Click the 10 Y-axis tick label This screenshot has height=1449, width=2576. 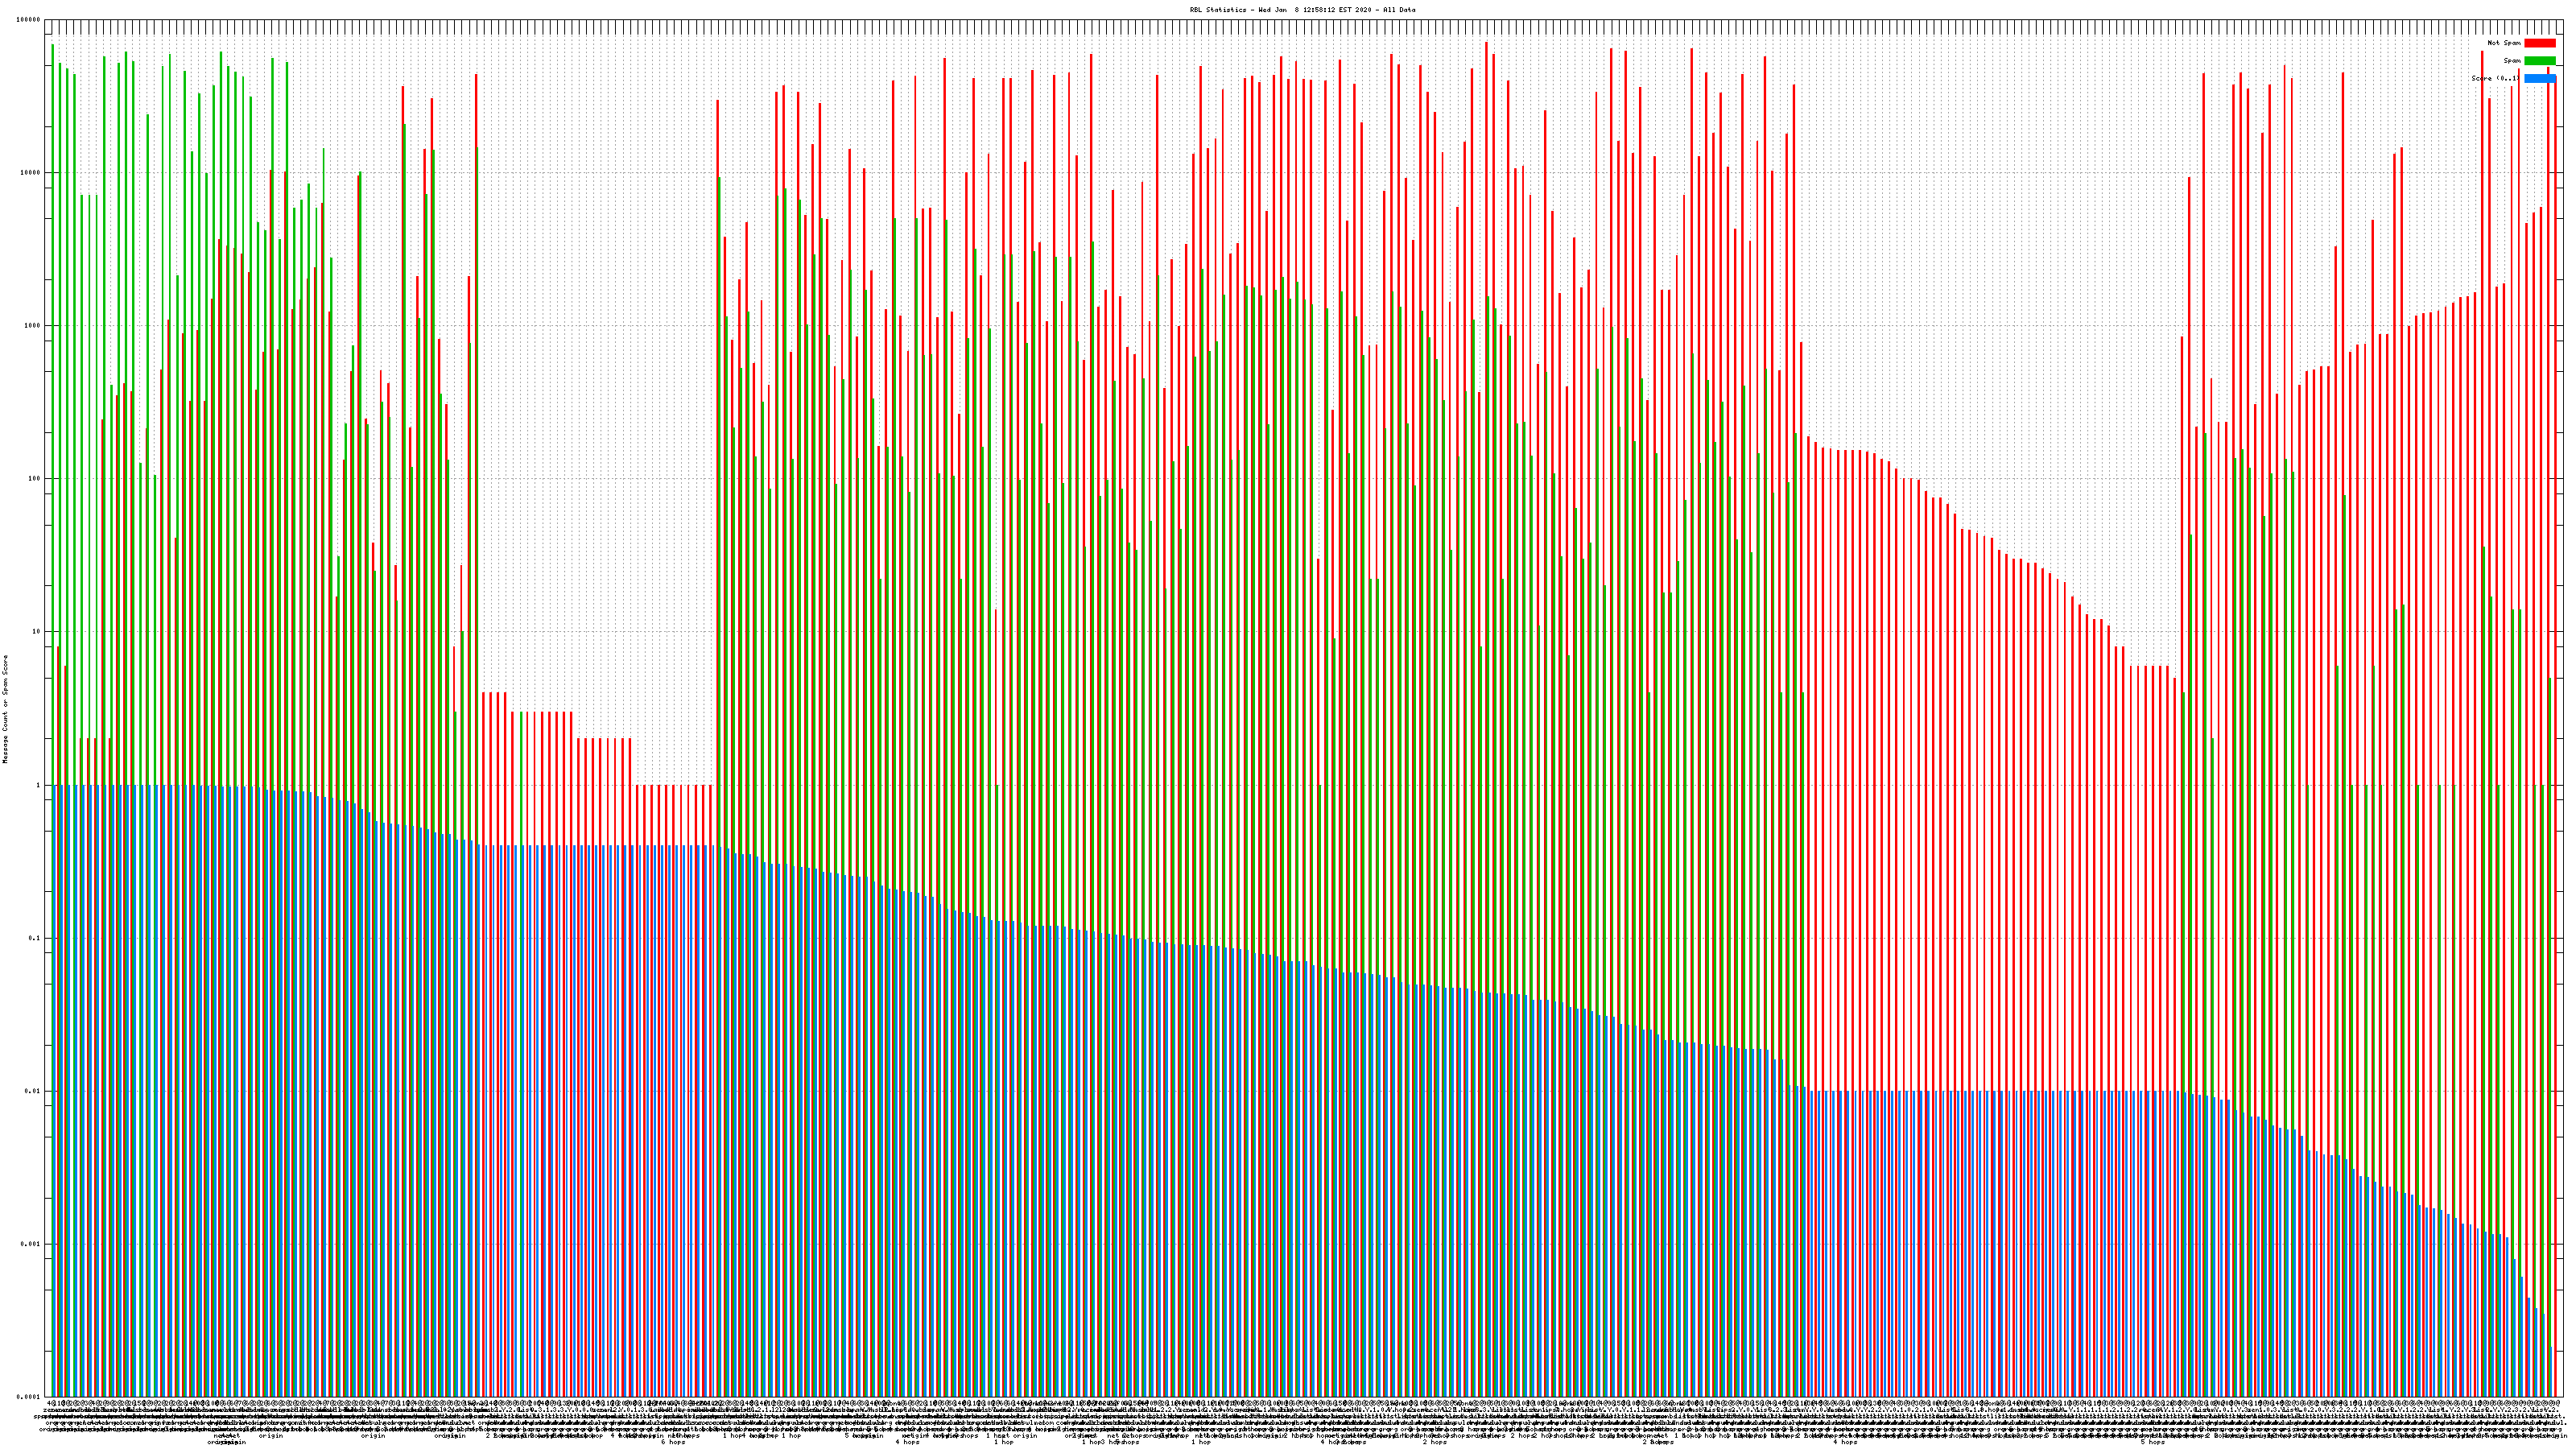(36, 632)
